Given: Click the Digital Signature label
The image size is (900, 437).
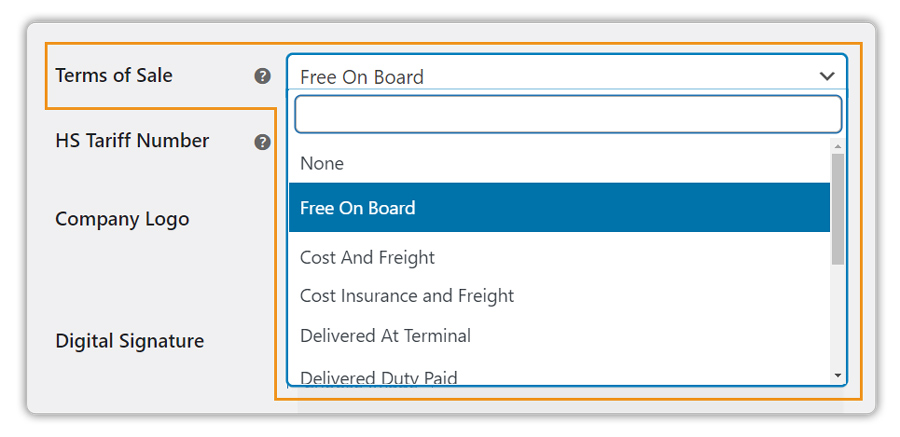Looking at the screenshot, I should [130, 341].
